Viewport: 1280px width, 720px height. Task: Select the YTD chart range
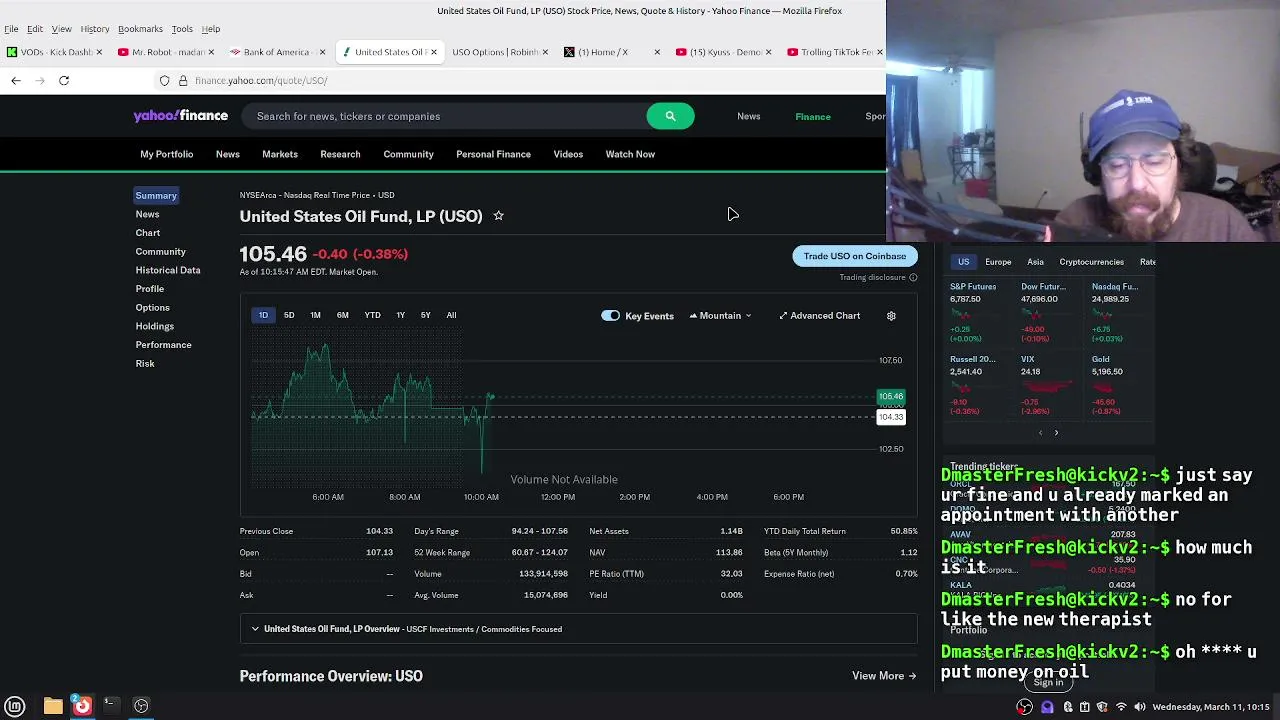click(x=372, y=316)
